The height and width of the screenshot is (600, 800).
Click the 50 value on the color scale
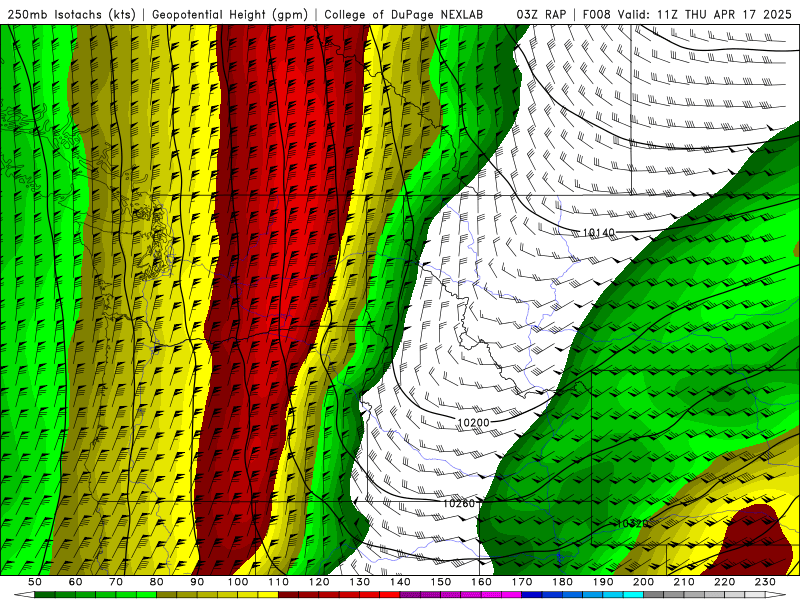coord(35,582)
